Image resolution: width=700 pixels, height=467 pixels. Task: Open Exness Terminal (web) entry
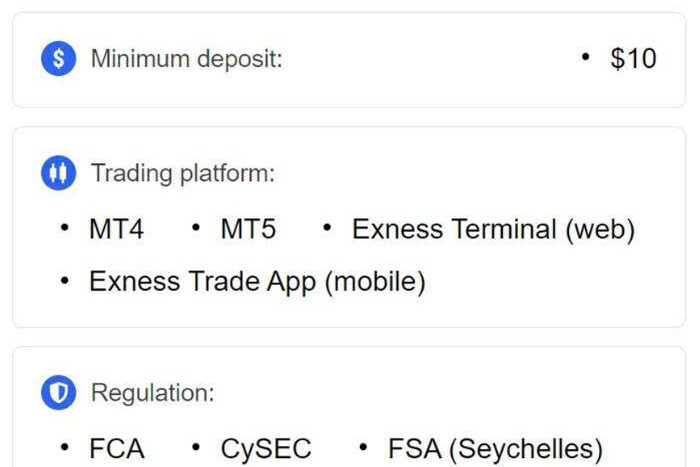point(493,230)
